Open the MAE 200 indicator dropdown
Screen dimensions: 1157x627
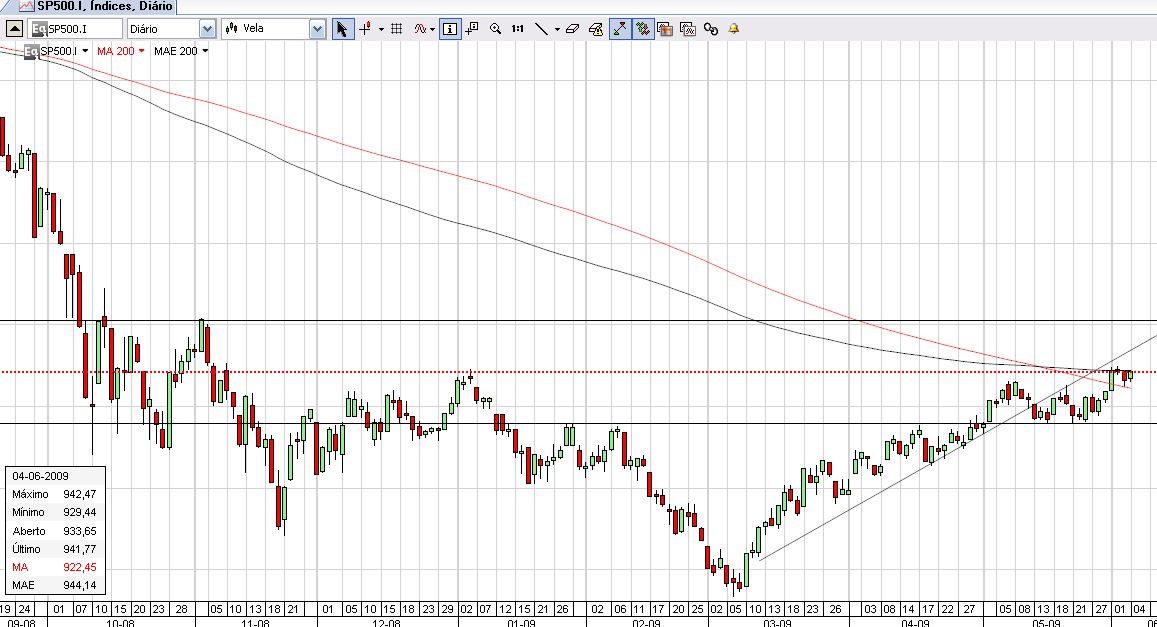point(205,51)
